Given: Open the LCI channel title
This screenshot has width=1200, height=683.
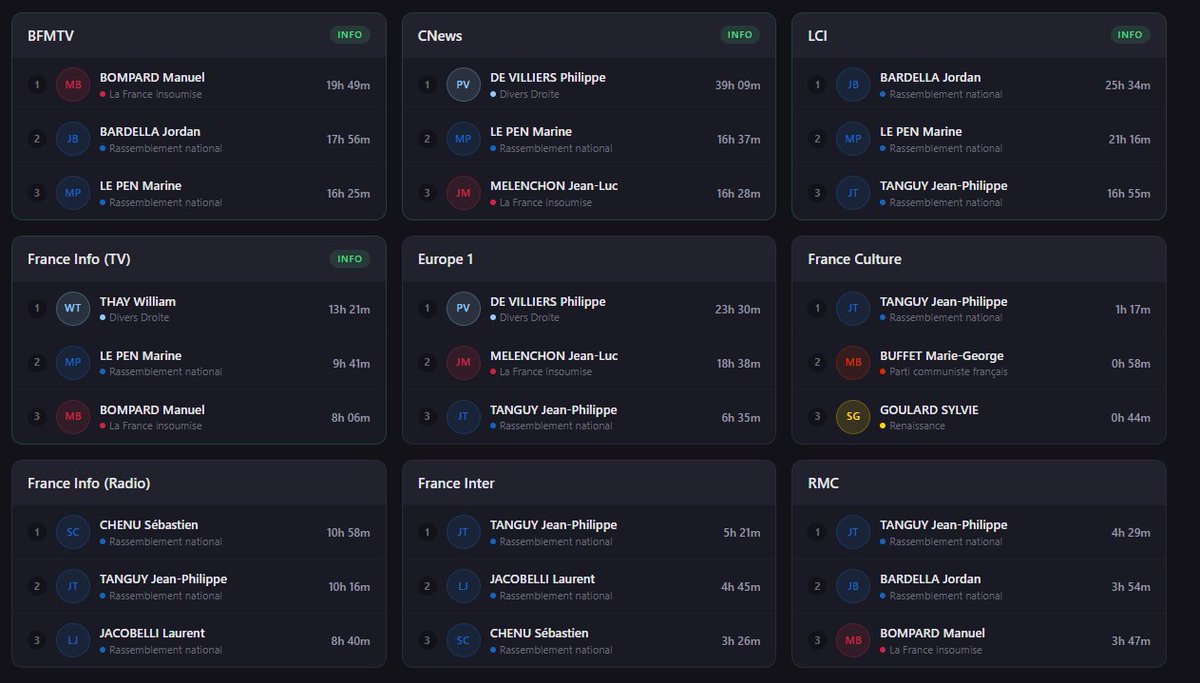Looking at the screenshot, I should point(818,36).
